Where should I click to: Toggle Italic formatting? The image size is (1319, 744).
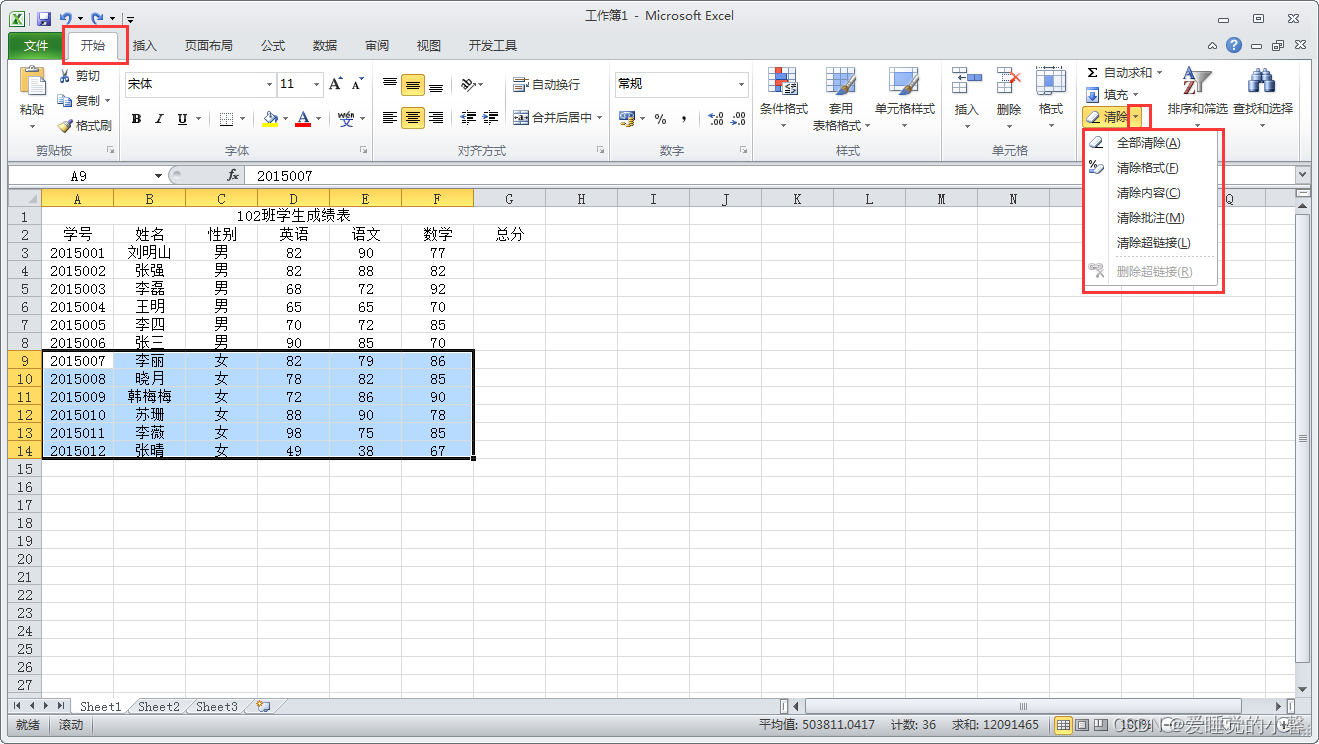click(159, 119)
